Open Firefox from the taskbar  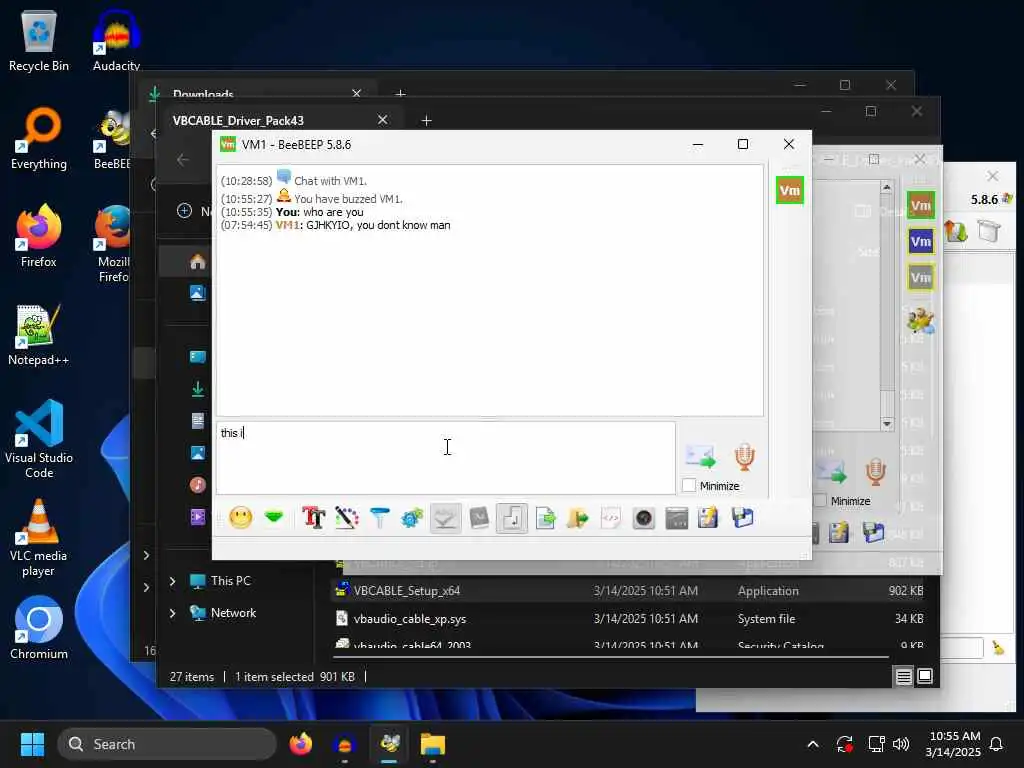[x=300, y=744]
